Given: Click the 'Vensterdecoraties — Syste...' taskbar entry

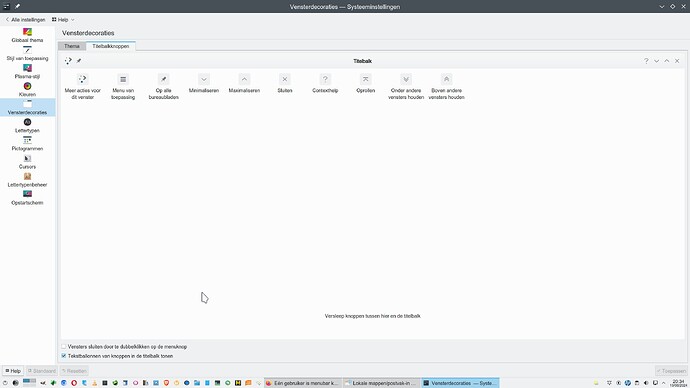Looking at the screenshot, I should tap(460, 383).
